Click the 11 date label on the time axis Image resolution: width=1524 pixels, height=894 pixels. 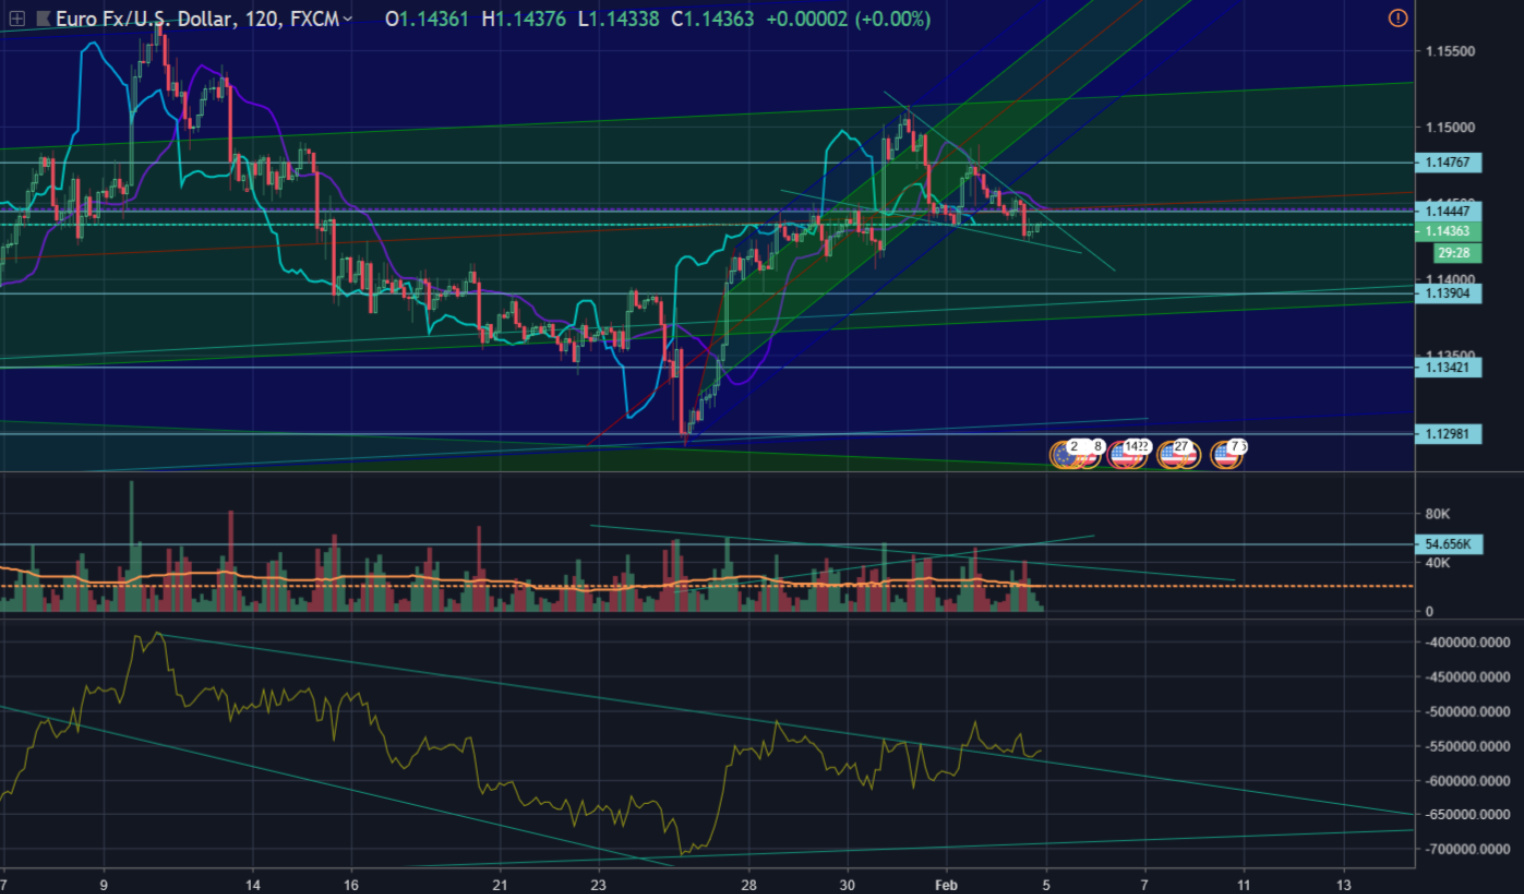tap(1244, 885)
